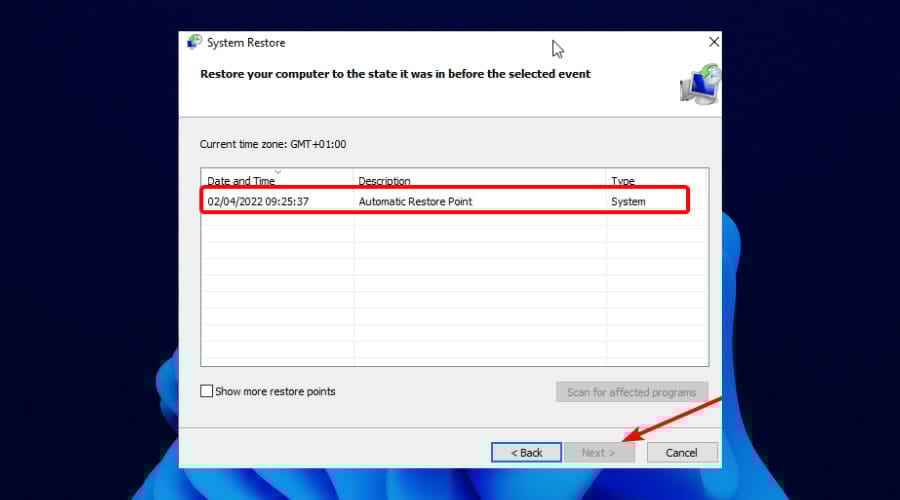Click Scan for affected programs button

coord(631,392)
